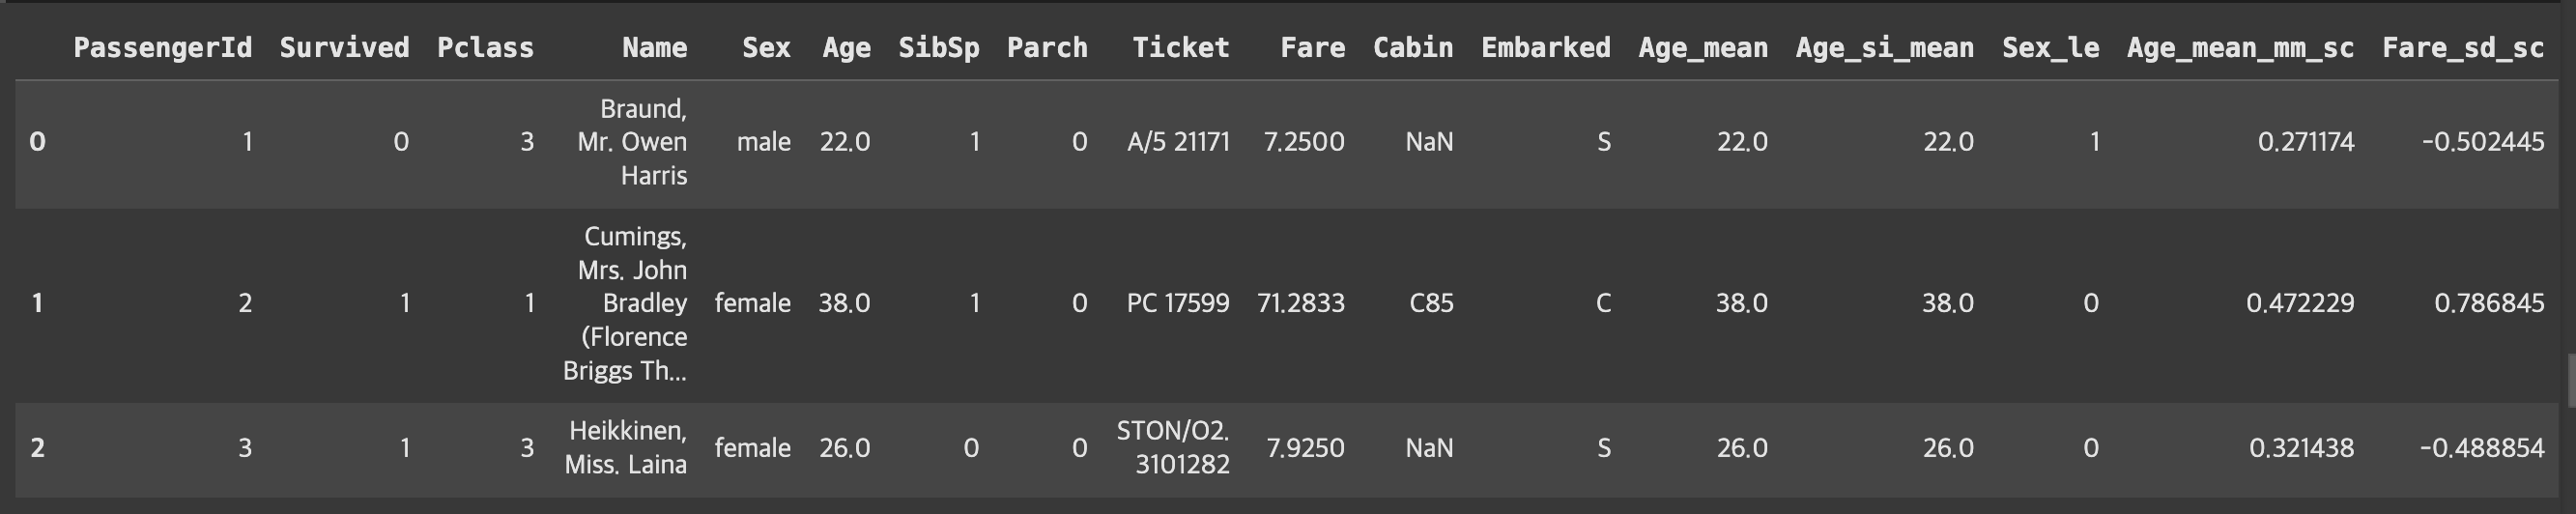Click the ticket cell PC 17599
The image size is (2576, 514).
click(x=1177, y=303)
